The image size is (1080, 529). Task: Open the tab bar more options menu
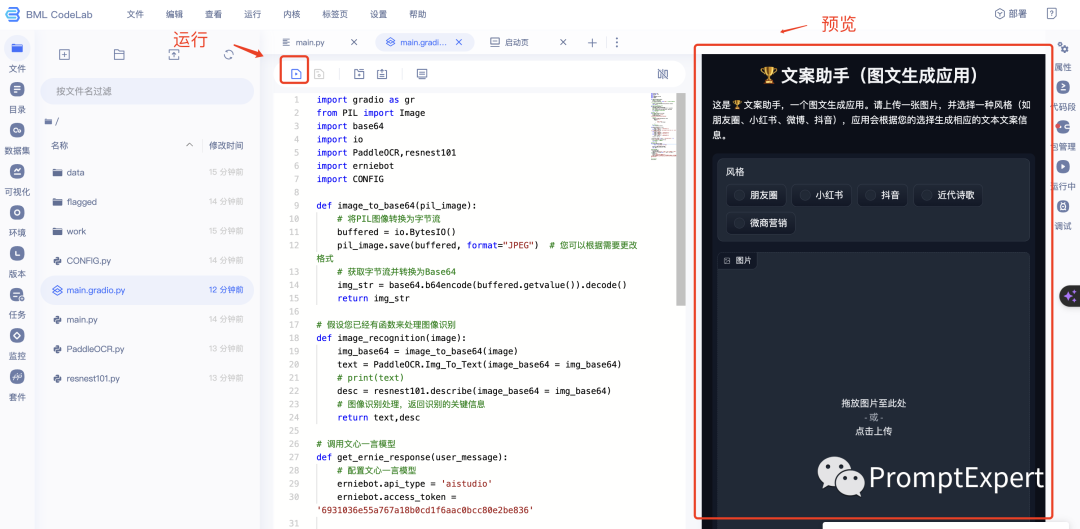[x=616, y=43]
